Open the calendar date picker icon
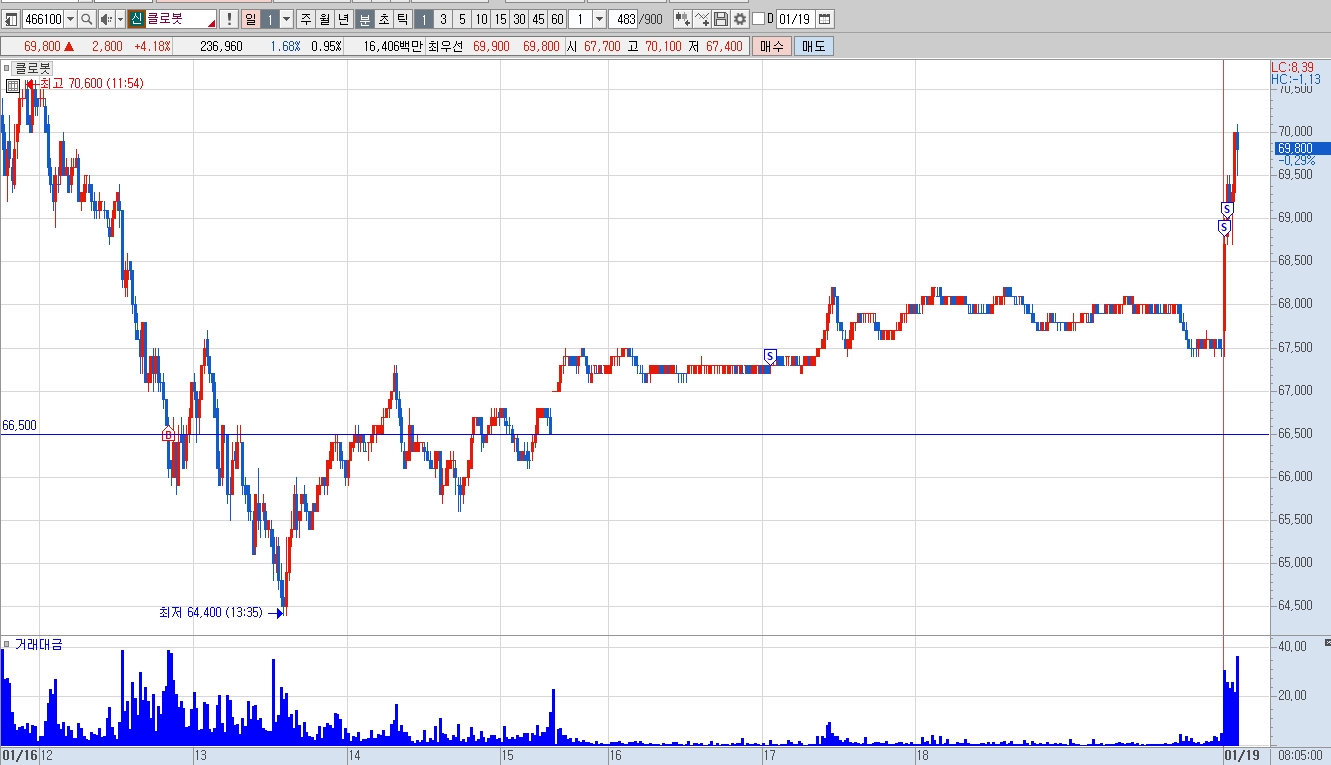This screenshot has width=1331, height=765. point(824,19)
